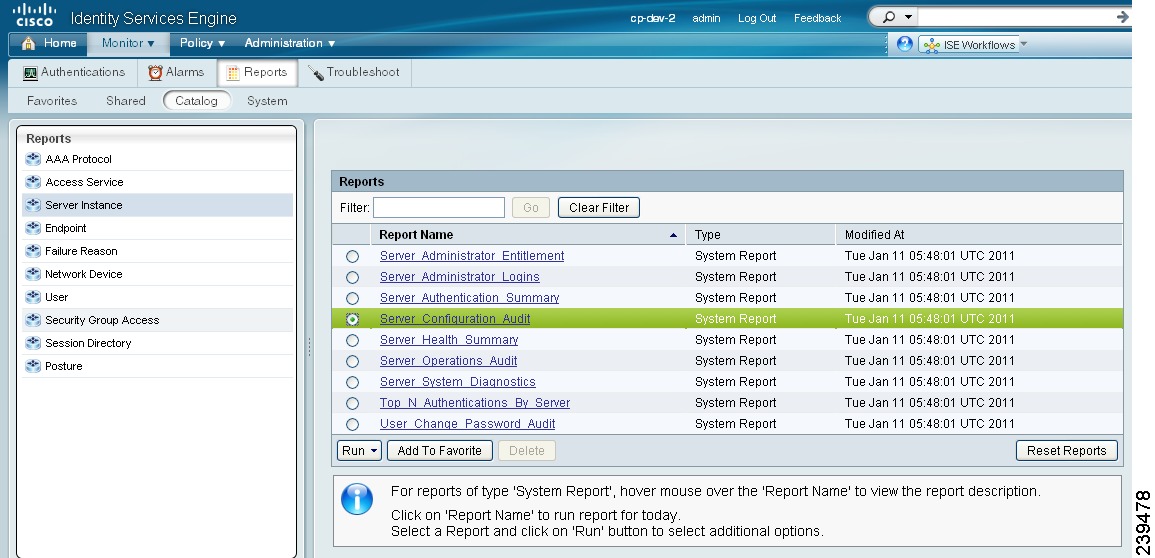Click the Troubleshoot tool icon
This screenshot has height=558, width=1155.
coord(316,73)
